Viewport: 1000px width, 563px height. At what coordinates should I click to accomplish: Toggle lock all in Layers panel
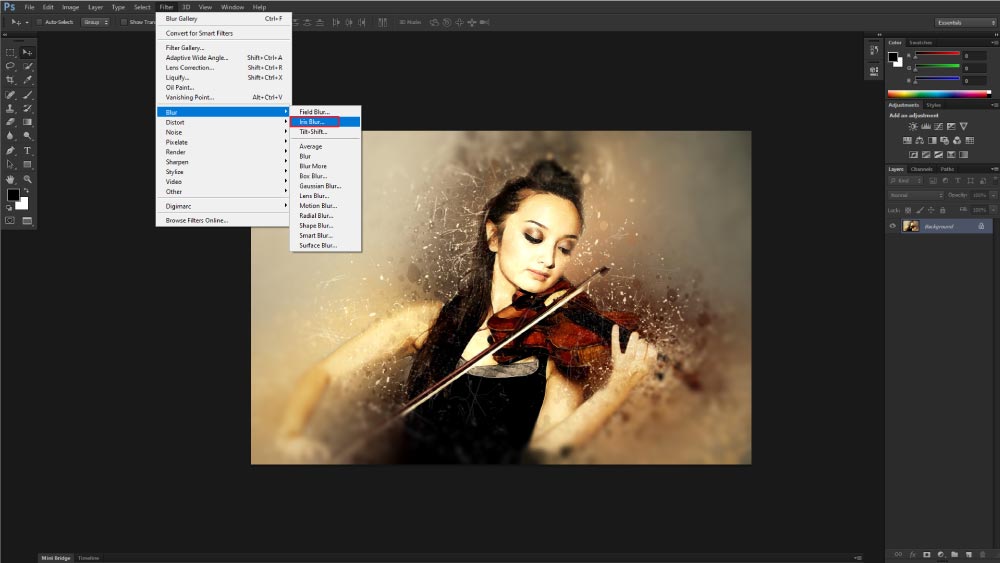pyautogui.click(x=943, y=210)
